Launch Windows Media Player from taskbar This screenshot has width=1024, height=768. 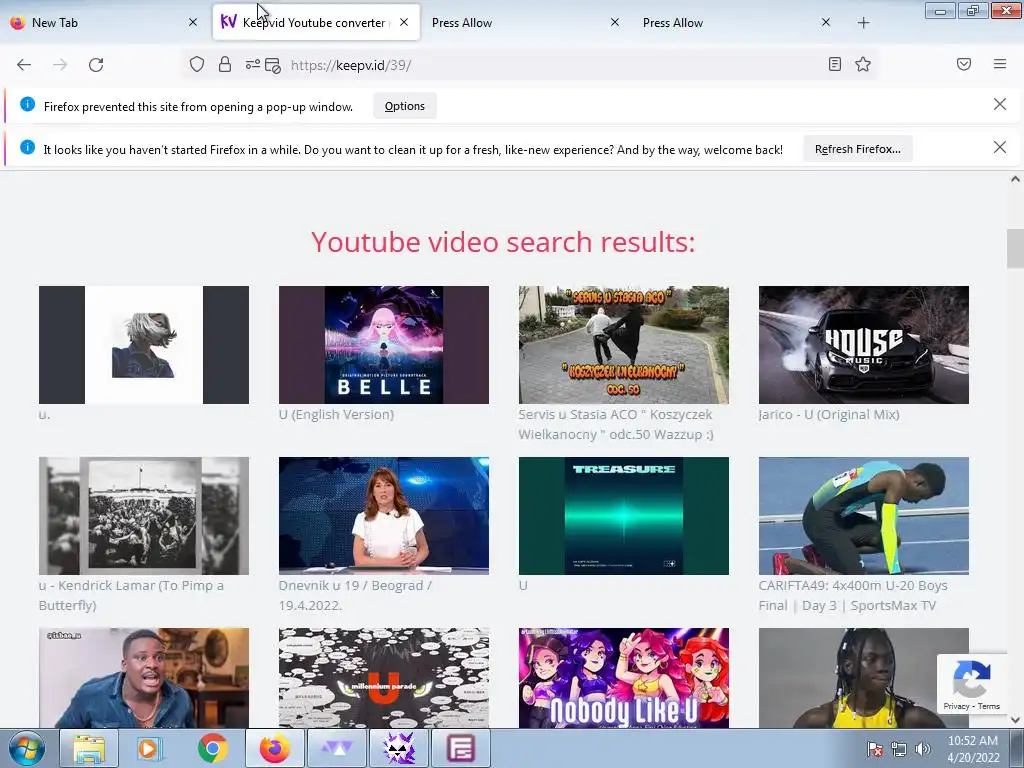point(150,748)
